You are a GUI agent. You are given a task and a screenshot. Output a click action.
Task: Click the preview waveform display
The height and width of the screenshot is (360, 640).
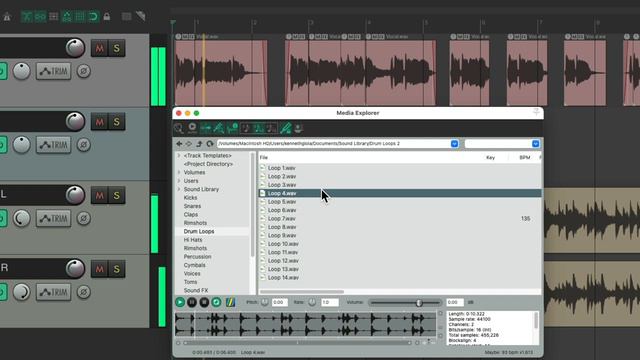(x=306, y=324)
